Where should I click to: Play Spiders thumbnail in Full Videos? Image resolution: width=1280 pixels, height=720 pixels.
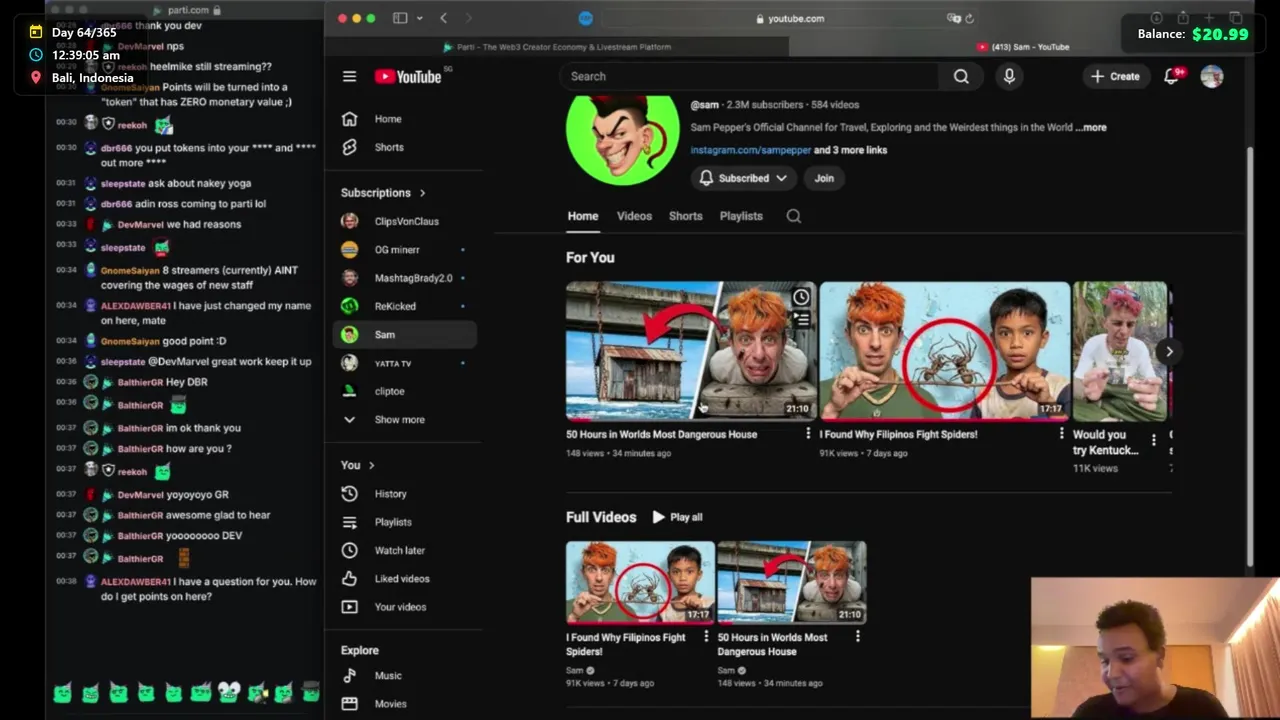640,583
